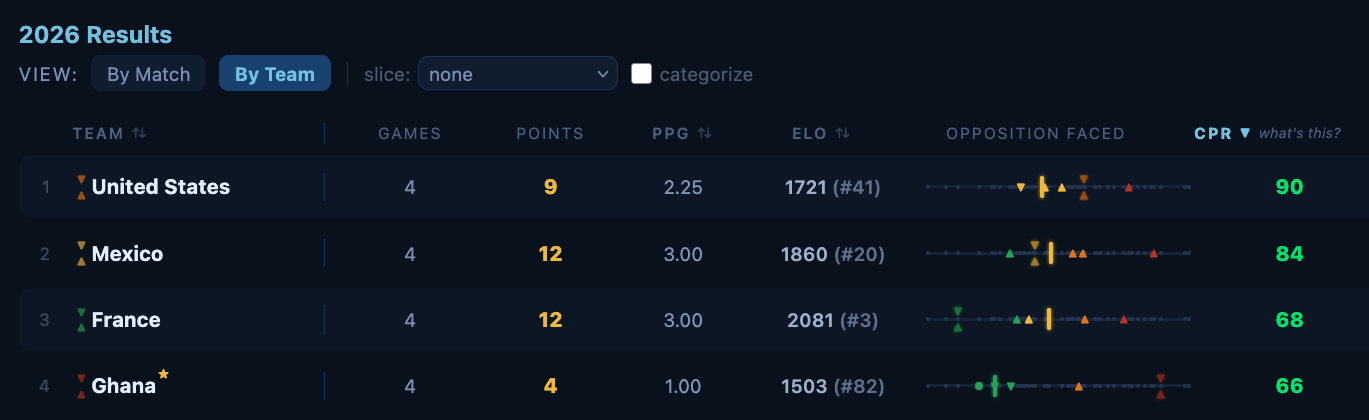The image size is (1369, 420).
Task: Click the slice dropdown chevron arrow
Action: 602,74
